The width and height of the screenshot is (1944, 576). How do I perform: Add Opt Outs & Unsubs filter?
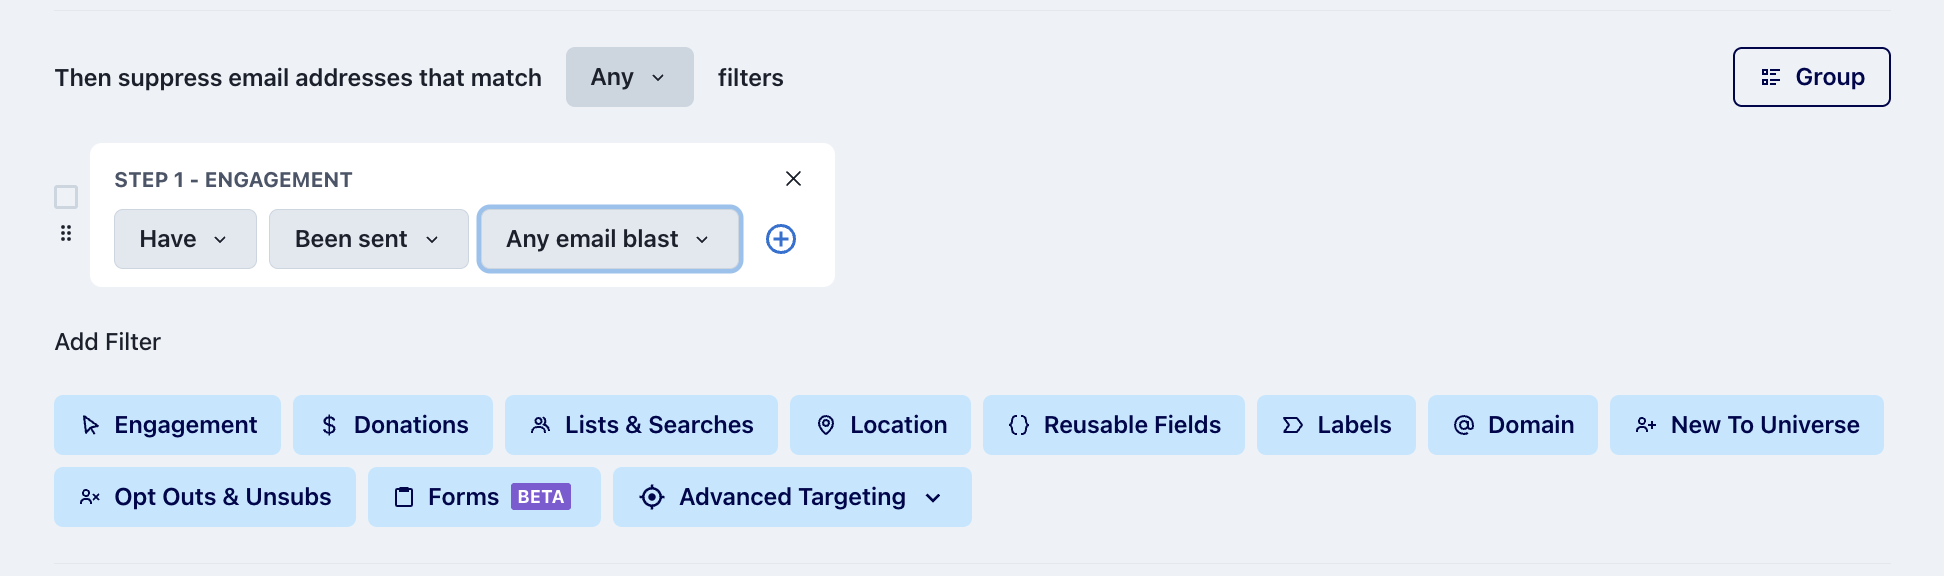pos(205,497)
